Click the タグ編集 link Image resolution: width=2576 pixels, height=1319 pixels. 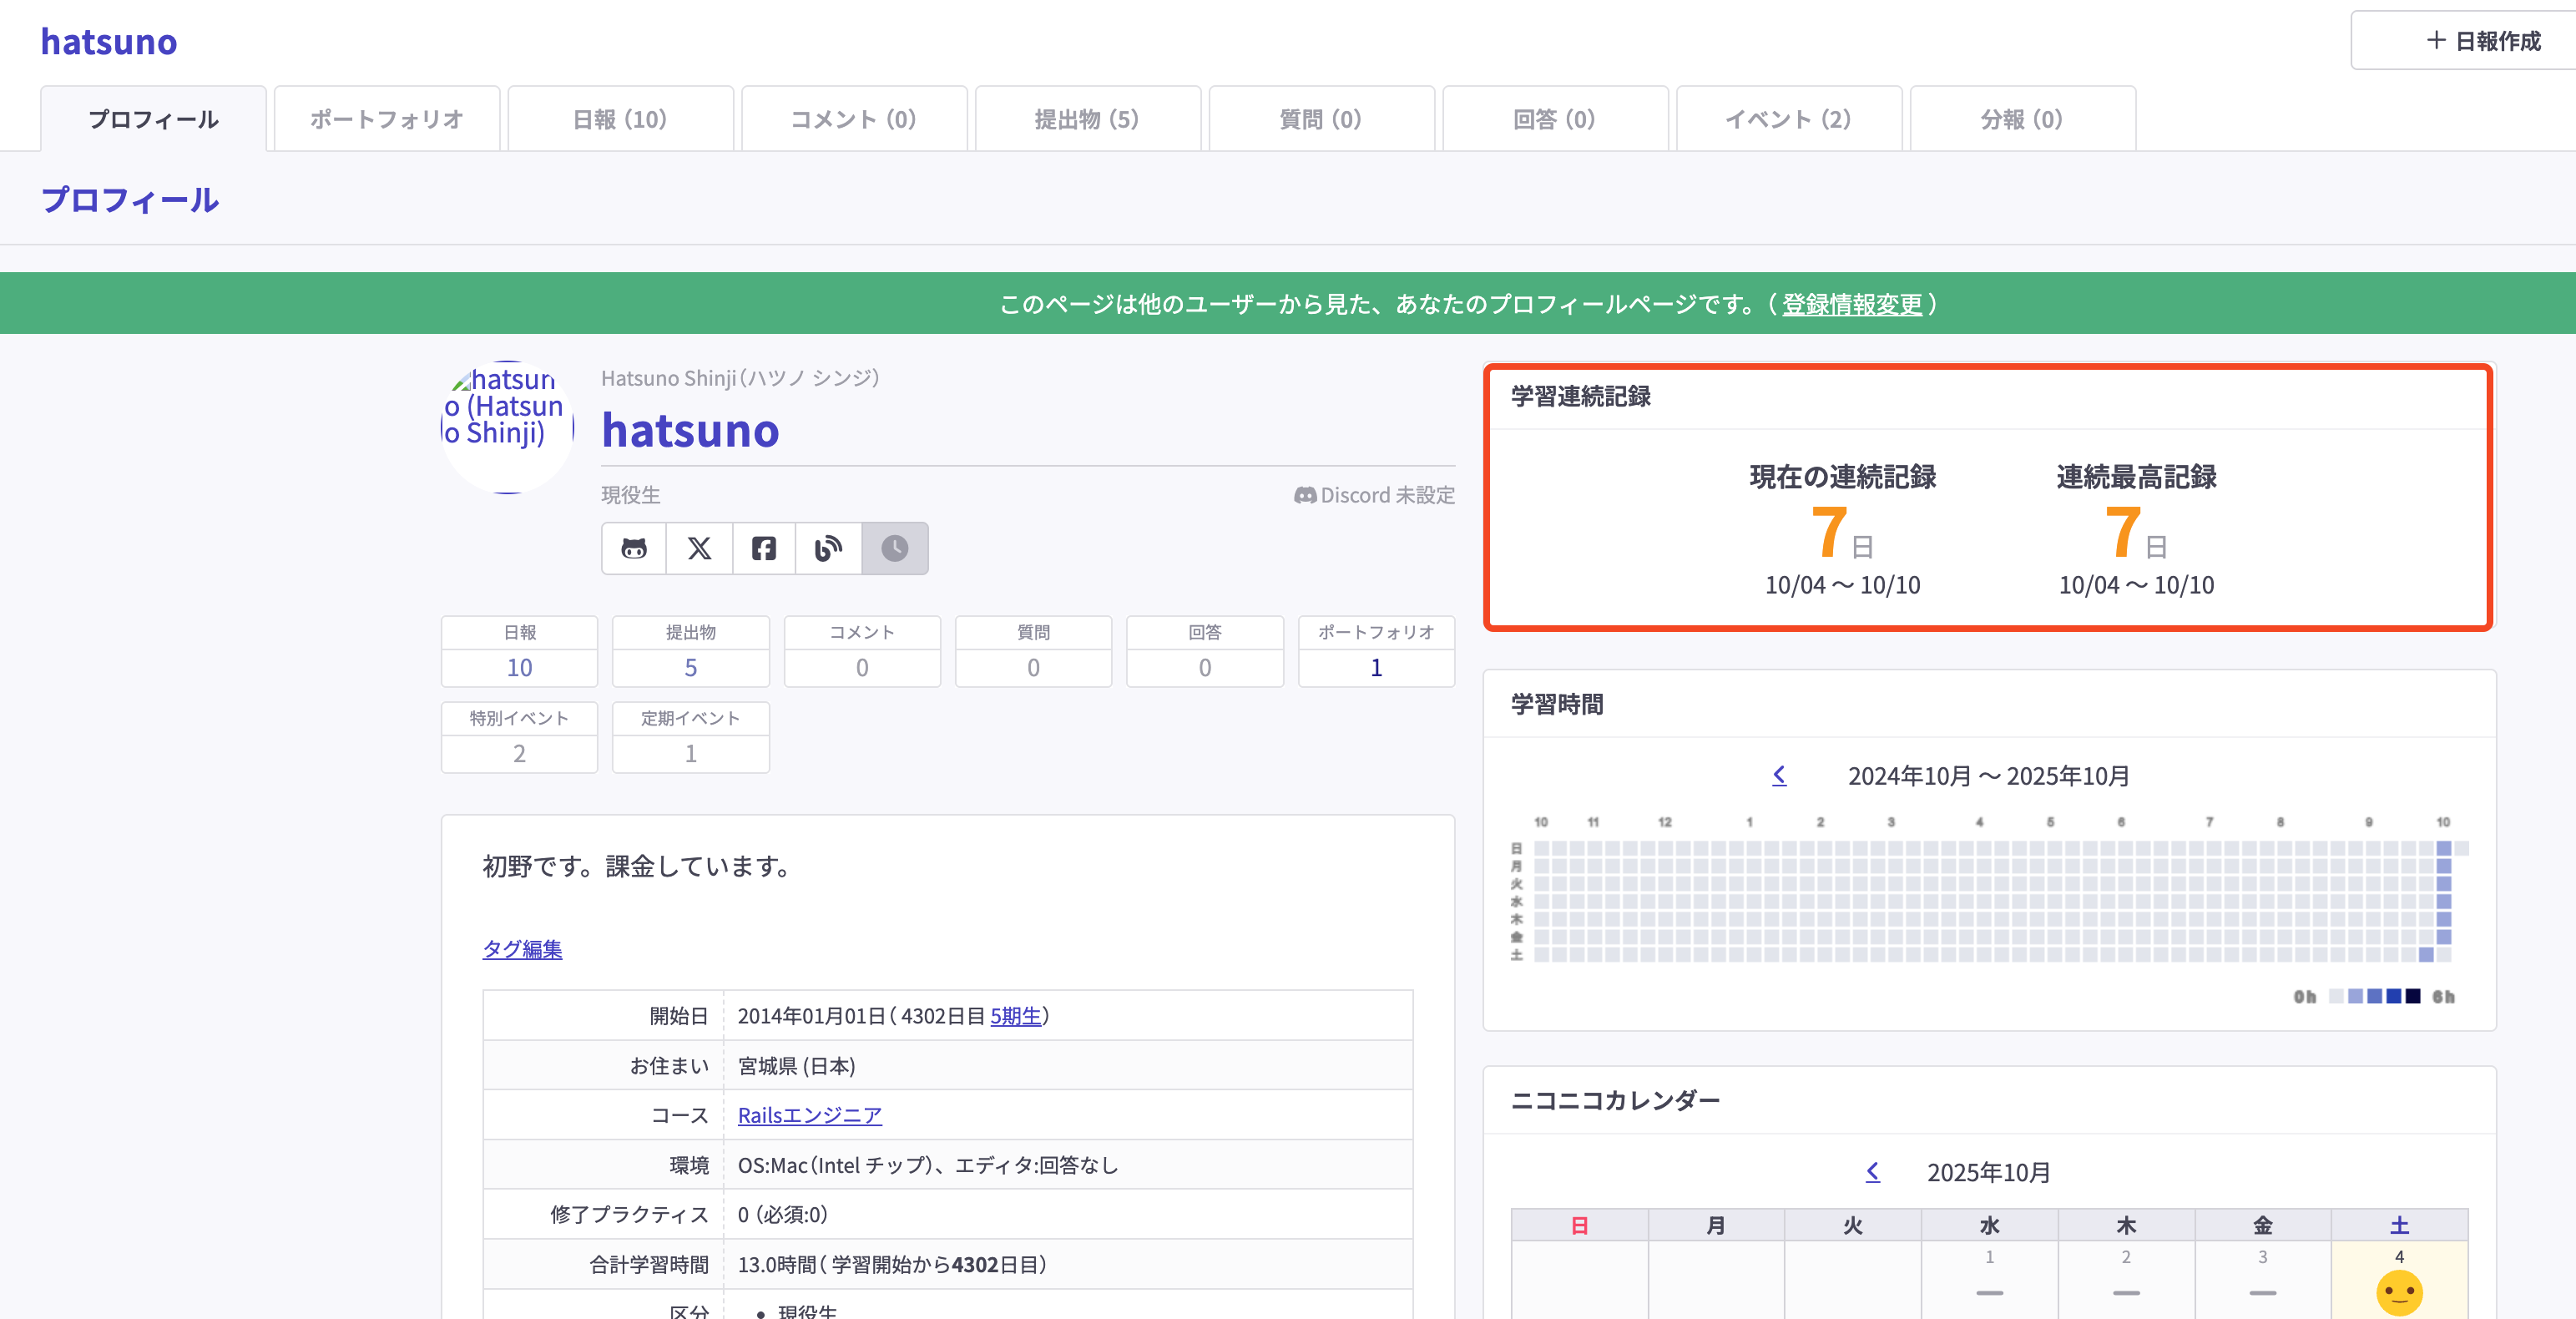coord(522,948)
